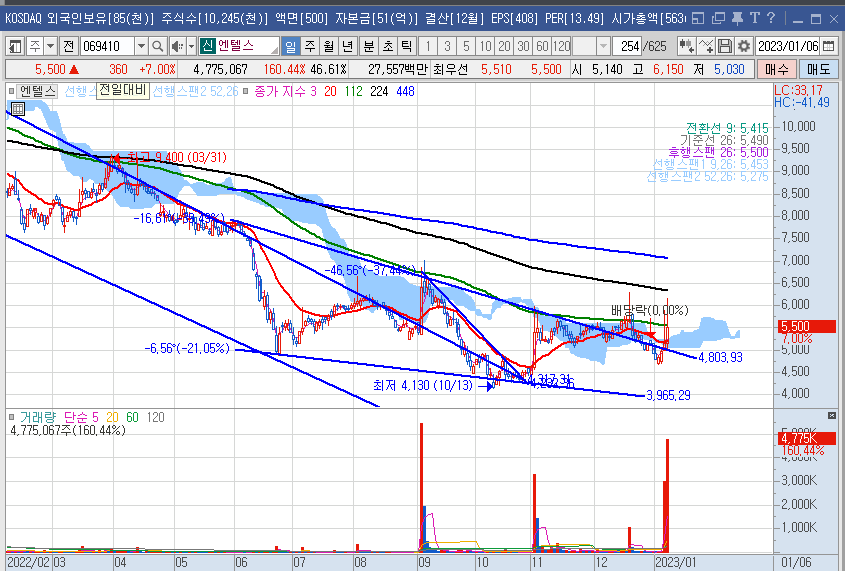The width and height of the screenshot is (845, 571).
Task: Click the candle count field showing 254
Action: point(629,46)
